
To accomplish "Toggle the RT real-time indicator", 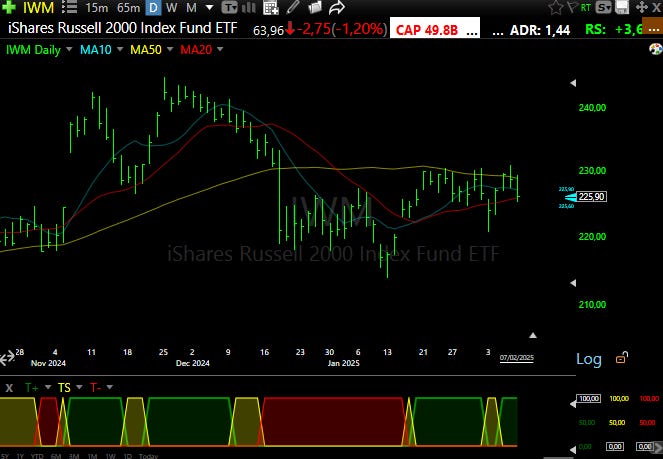I will (586, 7).
